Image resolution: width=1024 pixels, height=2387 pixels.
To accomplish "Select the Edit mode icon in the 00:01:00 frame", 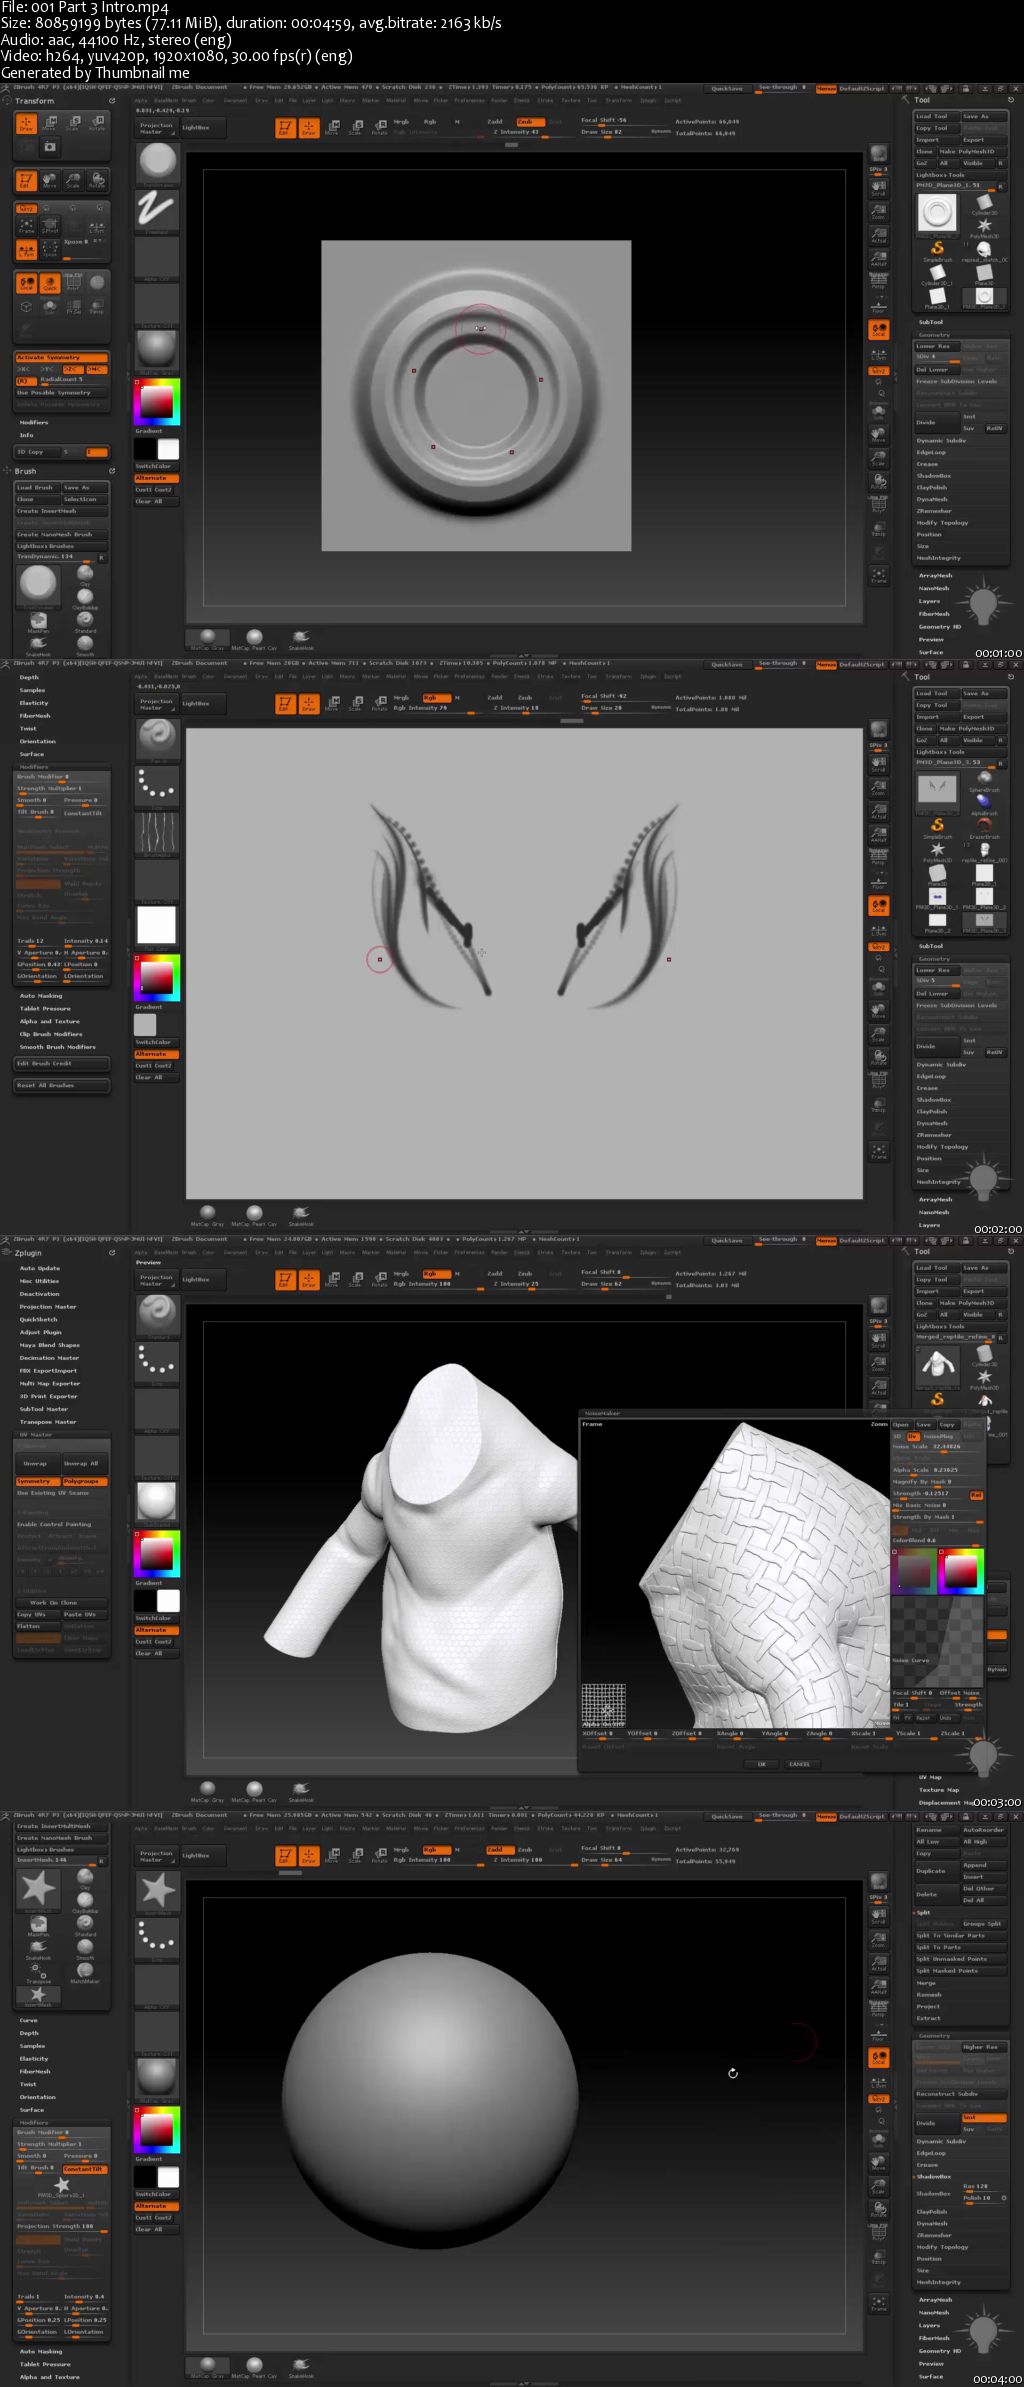I will [284, 128].
